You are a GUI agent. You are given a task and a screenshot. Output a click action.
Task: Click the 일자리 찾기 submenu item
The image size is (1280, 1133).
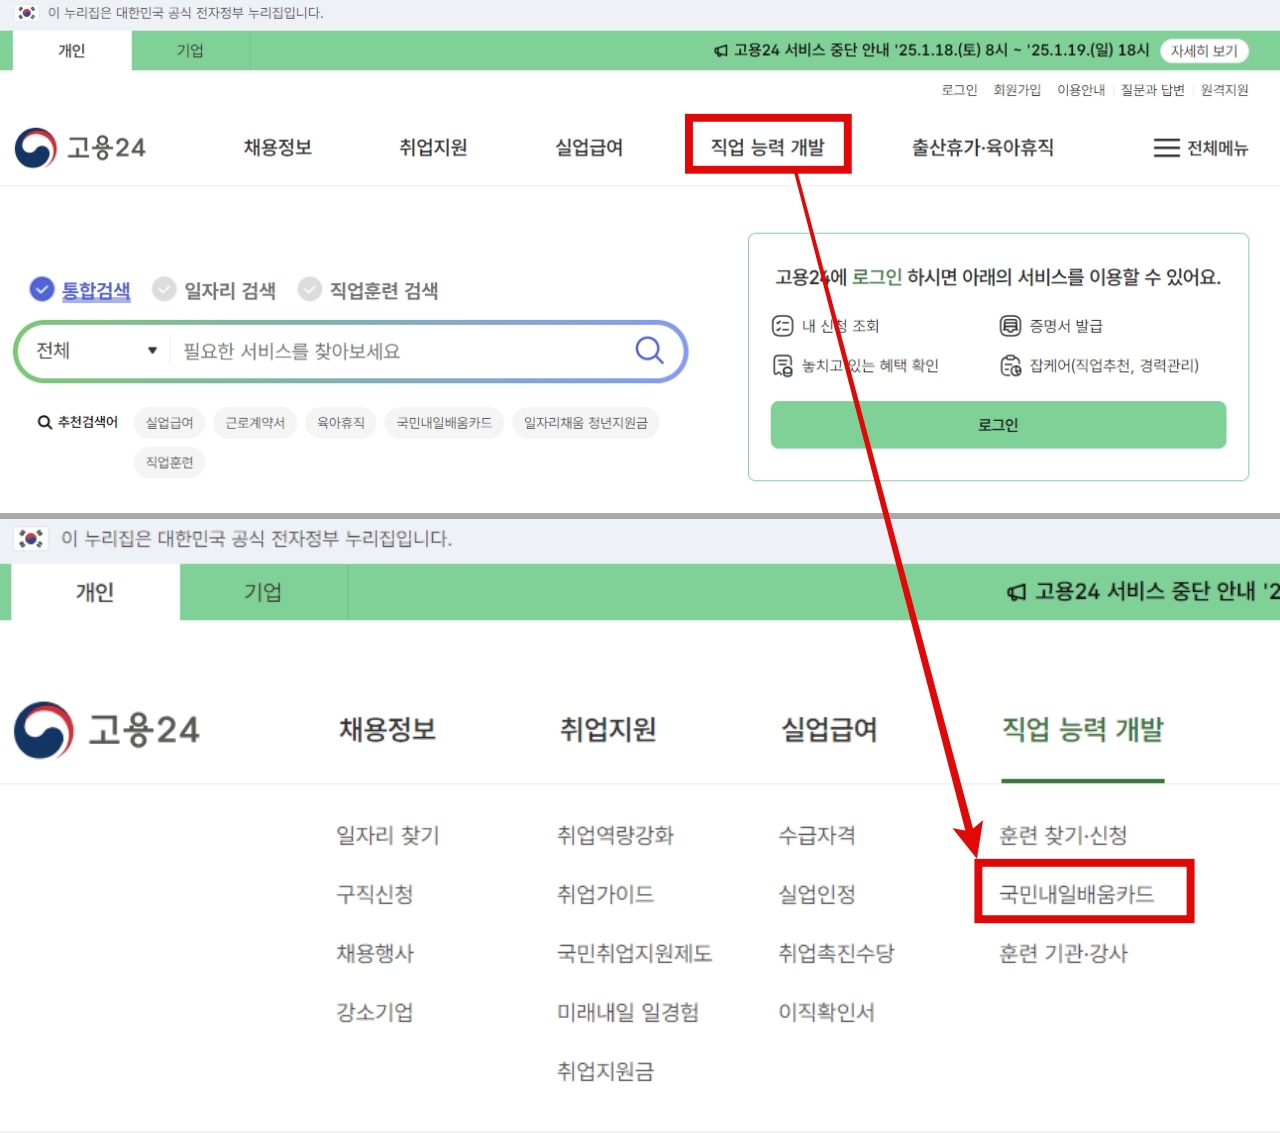pos(388,836)
